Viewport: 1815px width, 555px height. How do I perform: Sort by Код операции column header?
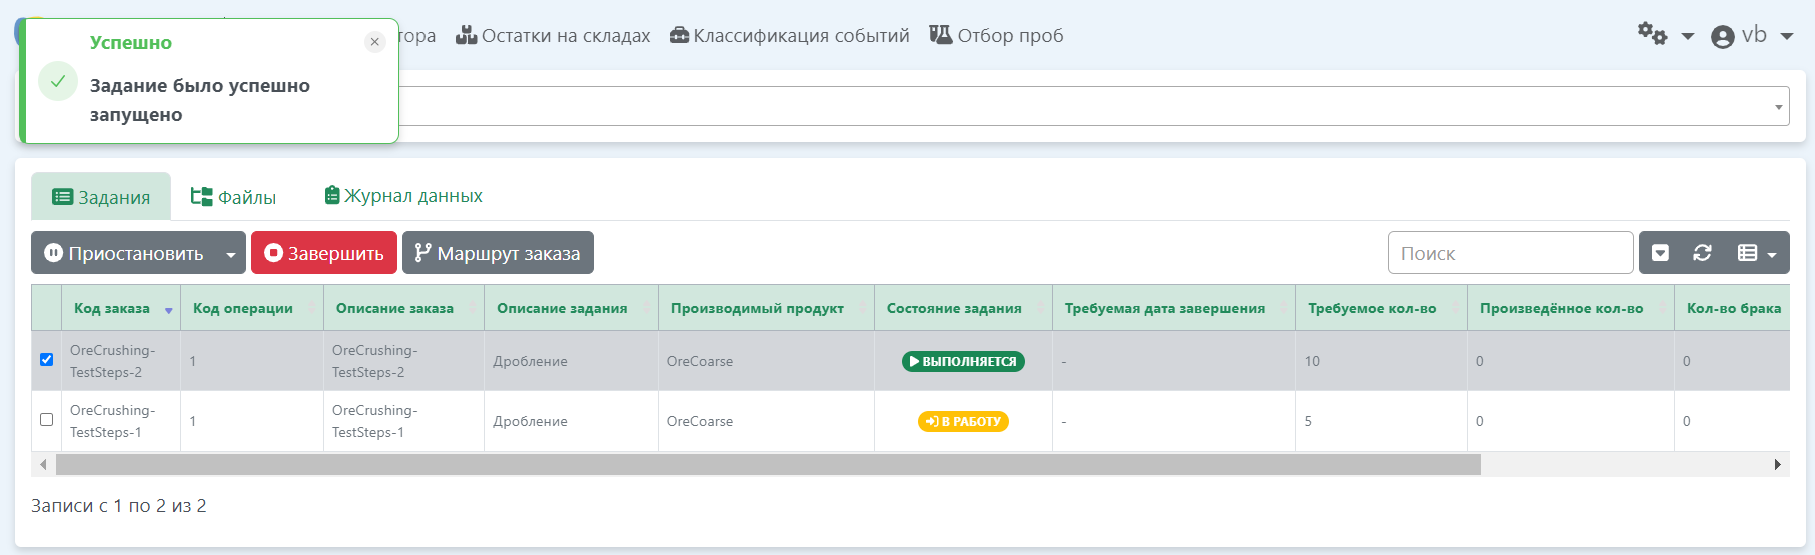pos(252,308)
